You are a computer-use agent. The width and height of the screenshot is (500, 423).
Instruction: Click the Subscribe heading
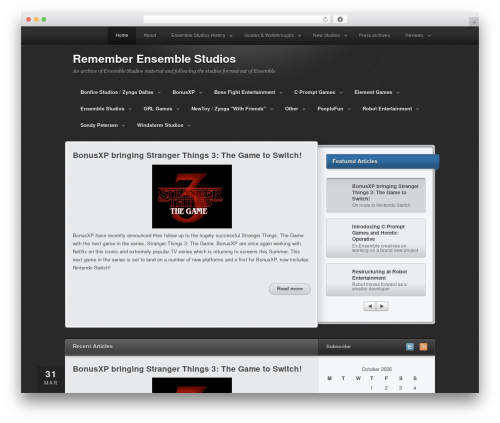[x=338, y=347]
